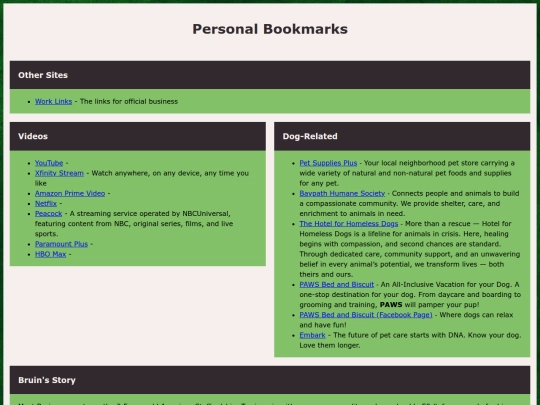Click 'theirs and ours.' text
Image resolution: width=540 pixels, height=405 pixels.
pyautogui.click(x=326, y=274)
